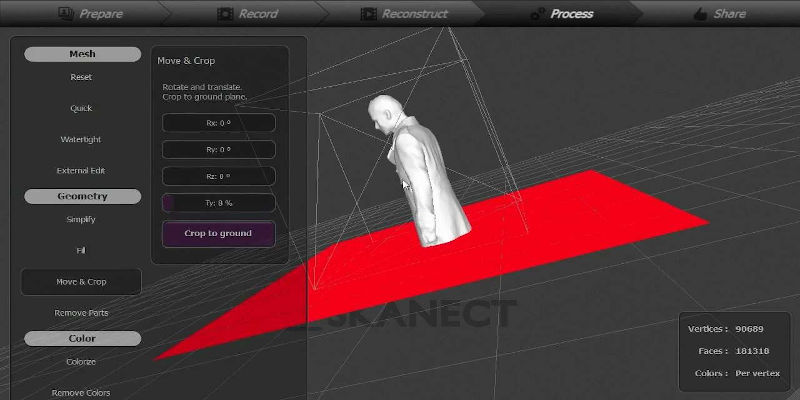Screen dimensions: 800x400
Task: Select the Fill geometry option
Action: (x=81, y=250)
